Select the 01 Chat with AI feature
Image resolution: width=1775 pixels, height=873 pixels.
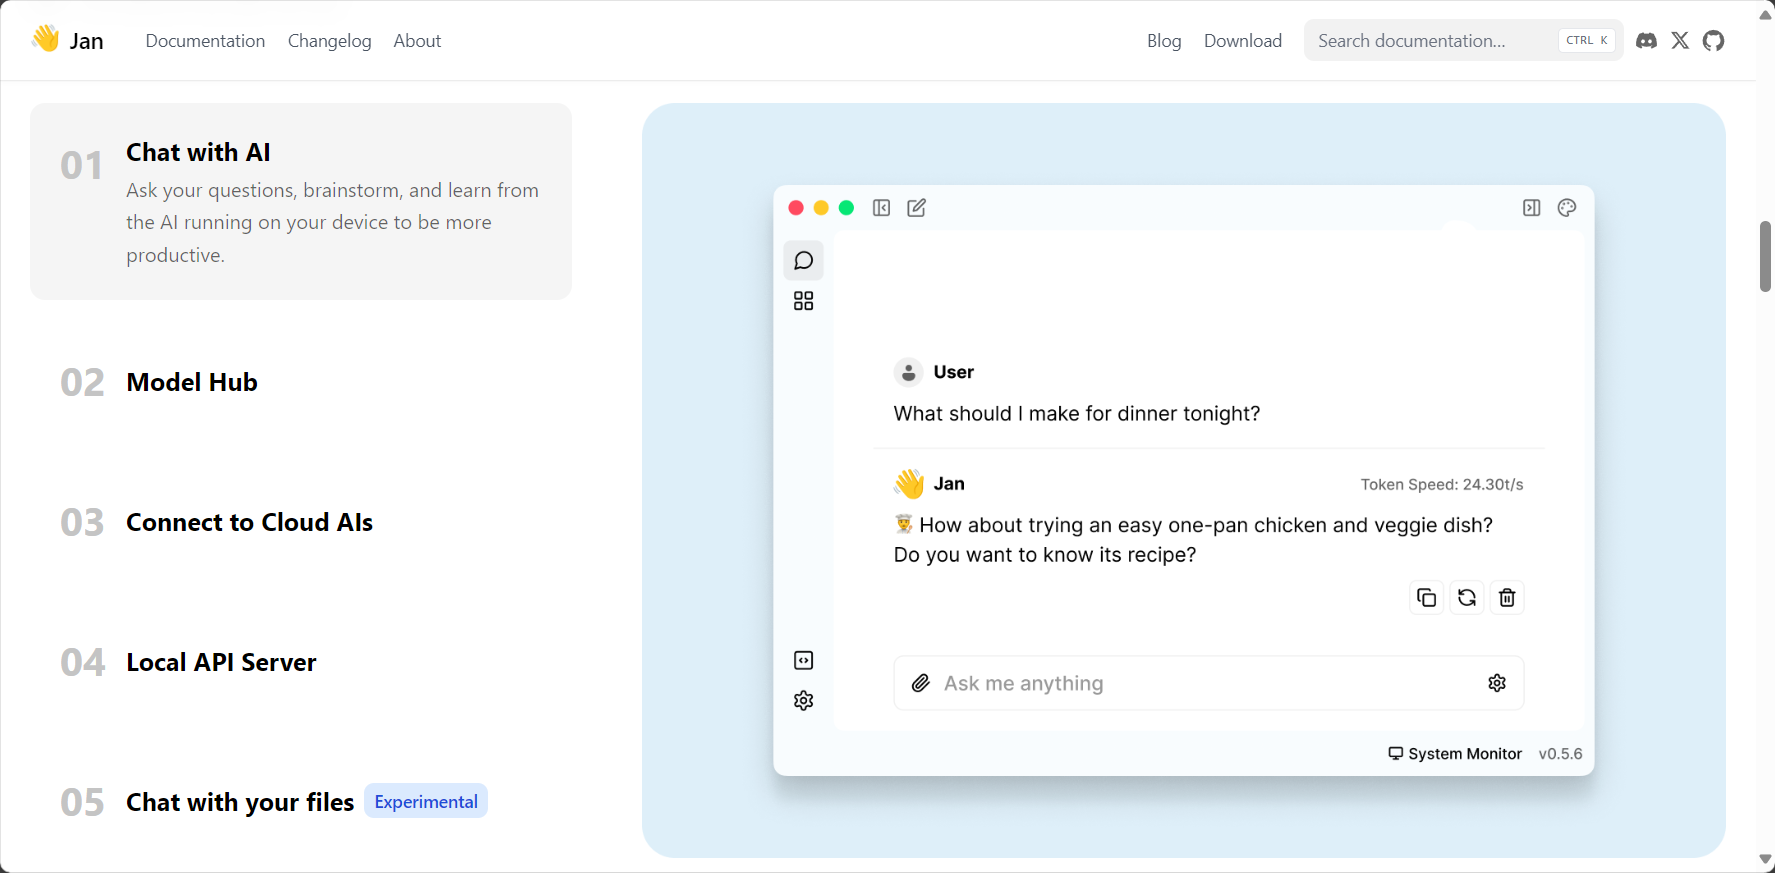tap(301, 201)
